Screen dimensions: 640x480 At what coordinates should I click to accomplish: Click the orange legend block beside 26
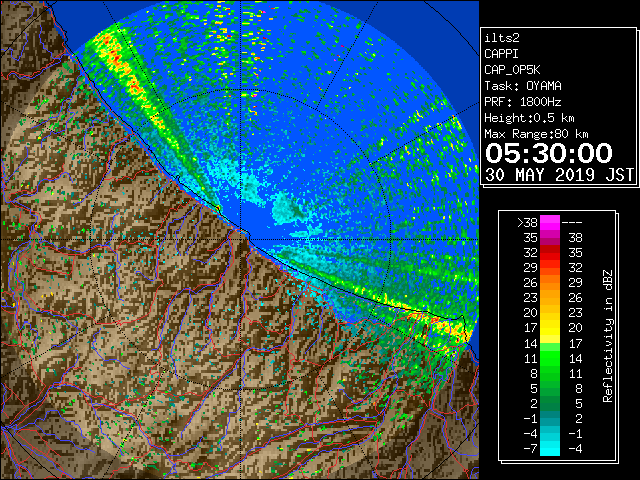[550, 283]
